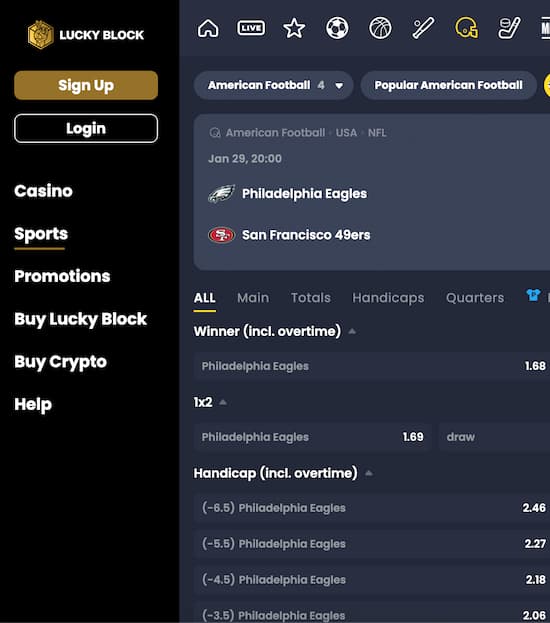Click the Sign Up button
The width and height of the screenshot is (550, 623).
click(x=86, y=85)
